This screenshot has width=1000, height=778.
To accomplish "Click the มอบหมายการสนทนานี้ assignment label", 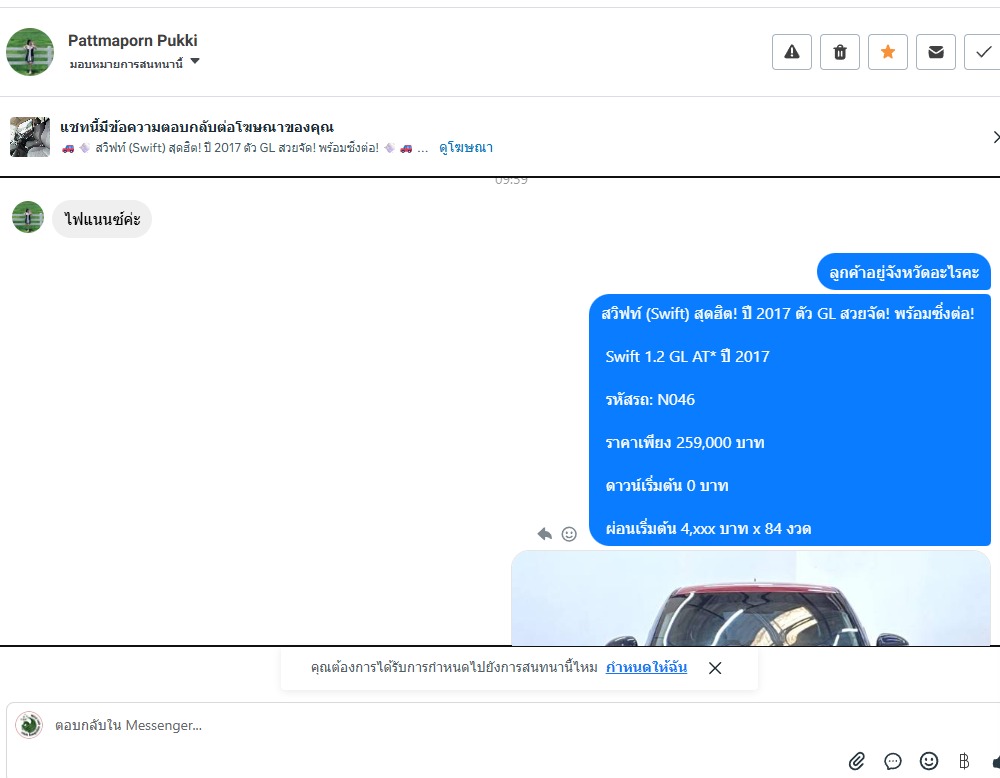I will pyautogui.click(x=126, y=64).
